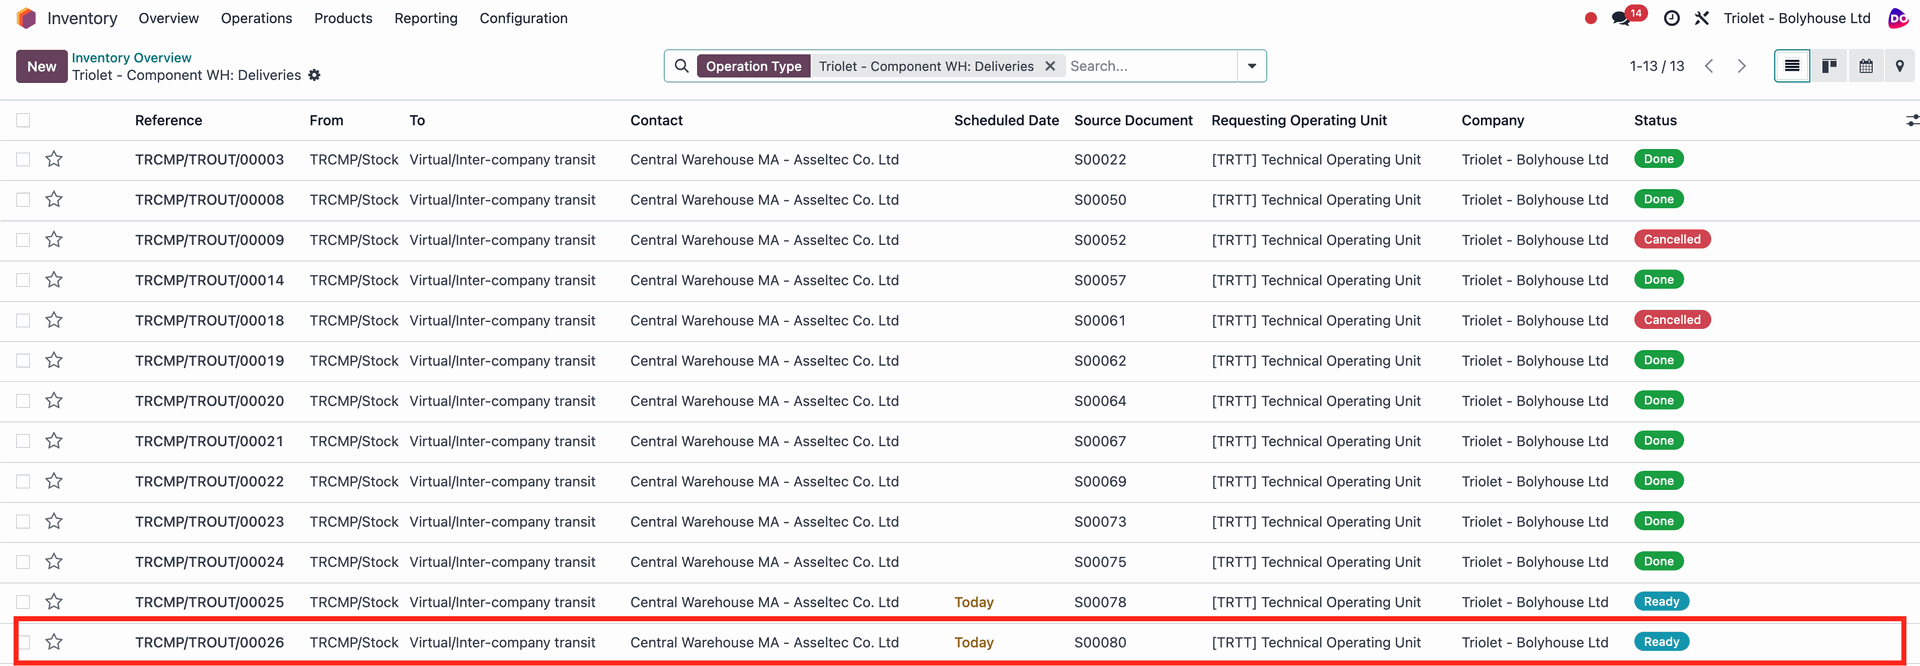The height and width of the screenshot is (666, 1920).
Task: Open the TRCMP/TROUT/00024 reference
Action: [209, 562]
